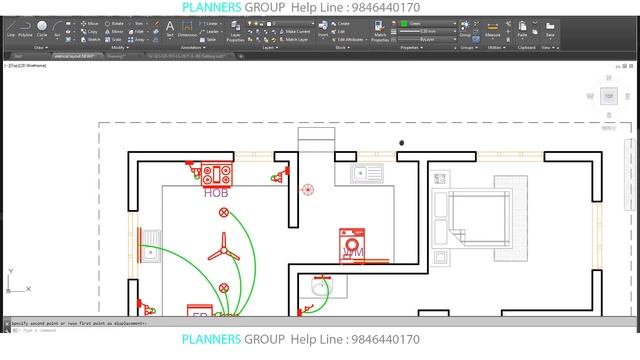The height and width of the screenshot is (360, 640).
Task: Open Layer Properties manager
Action: pos(236,31)
